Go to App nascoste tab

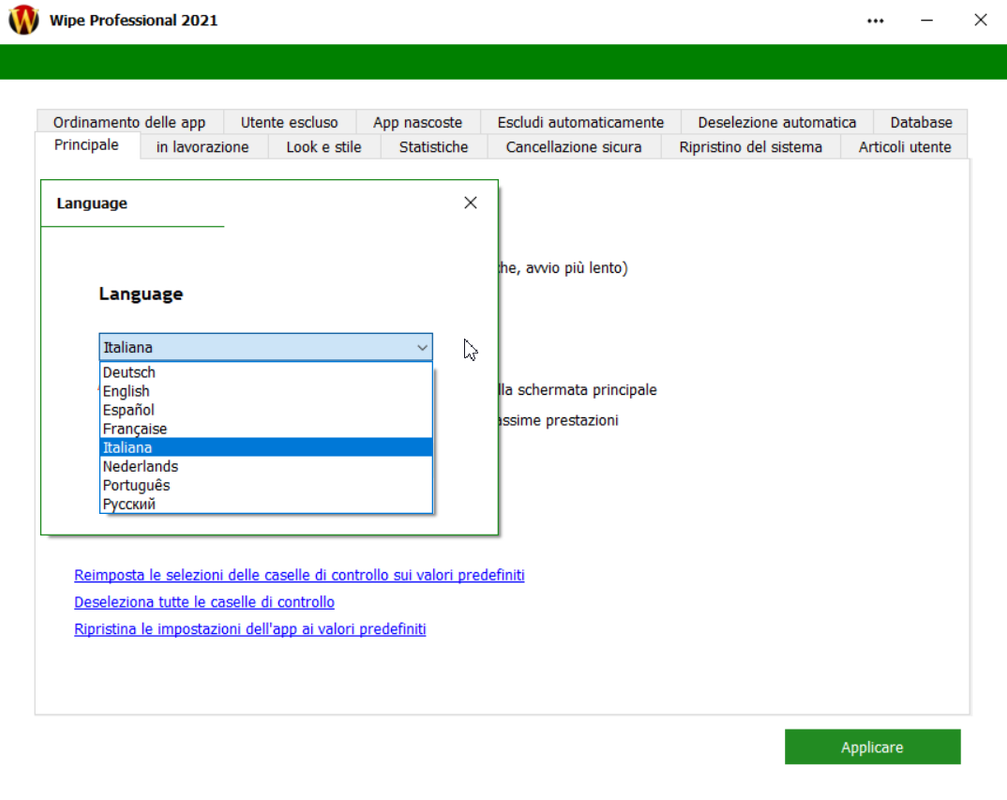click(417, 122)
